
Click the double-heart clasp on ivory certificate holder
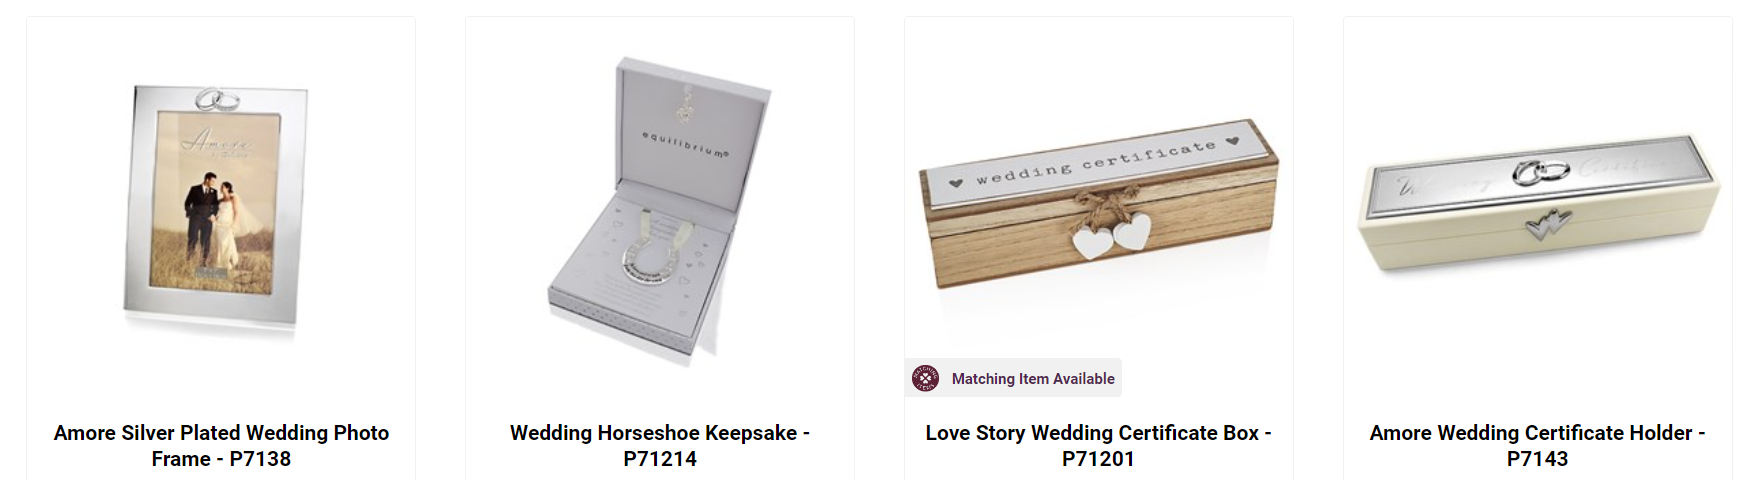click(x=1548, y=224)
